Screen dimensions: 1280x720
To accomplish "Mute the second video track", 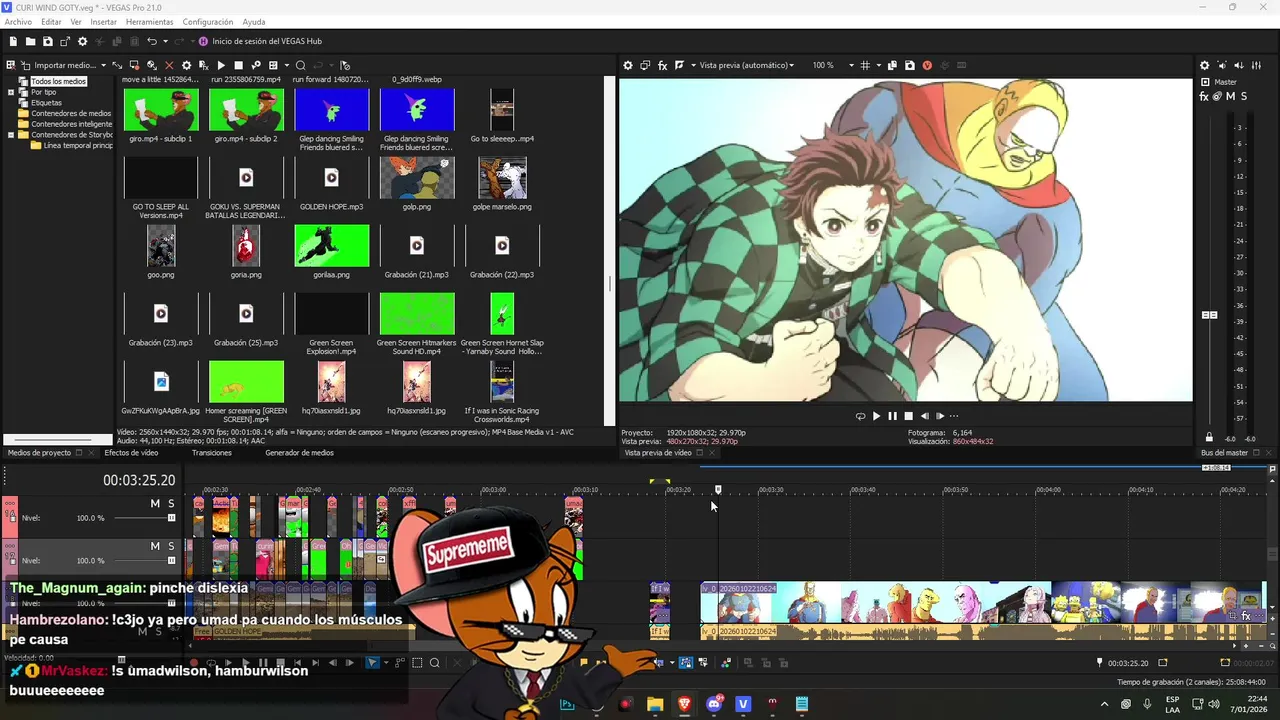I will [x=155, y=546].
